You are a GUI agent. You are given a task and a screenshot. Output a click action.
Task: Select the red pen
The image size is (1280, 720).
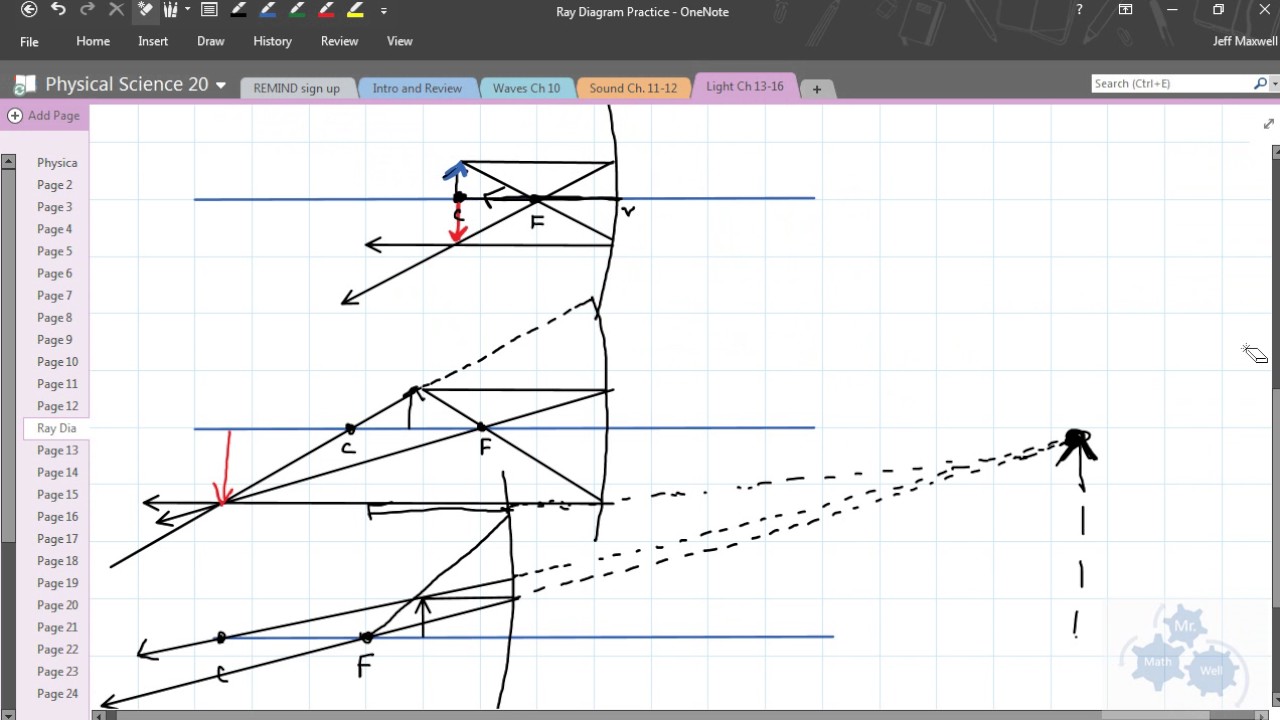pos(326,10)
